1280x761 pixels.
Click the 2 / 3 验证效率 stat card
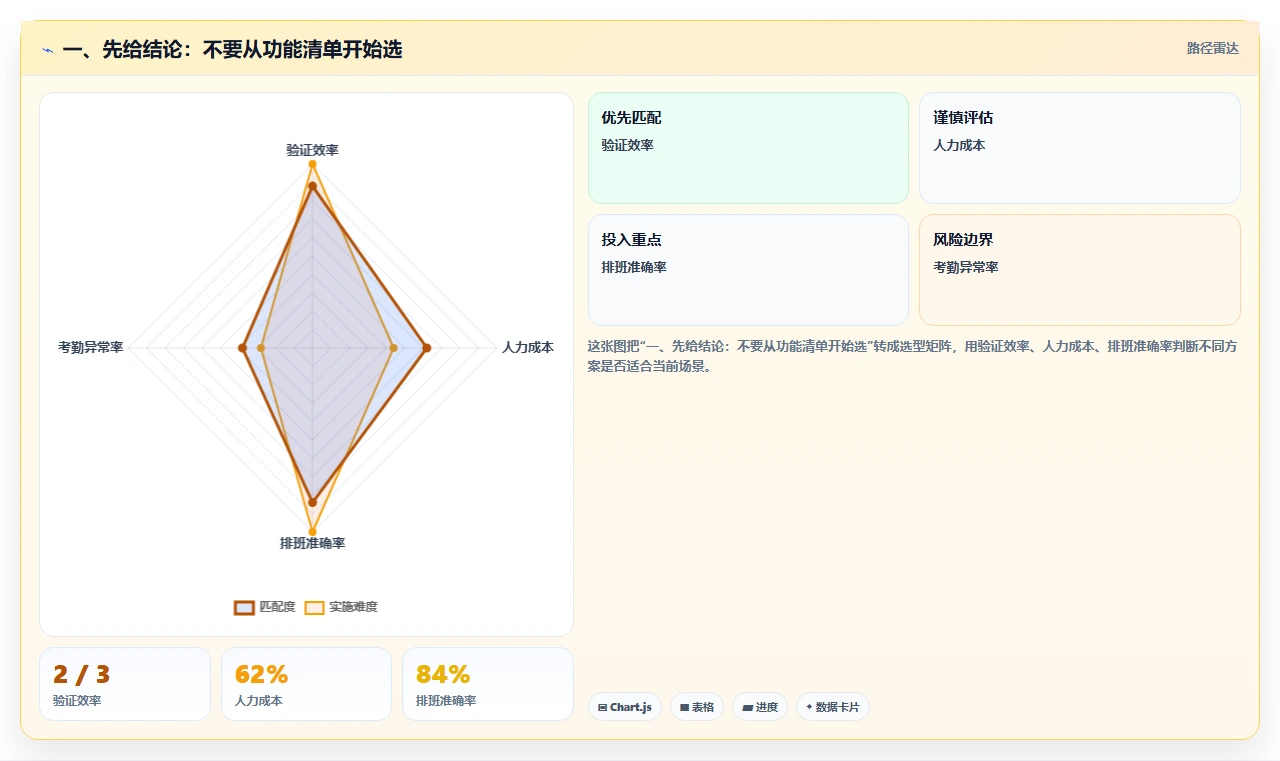[x=125, y=684]
